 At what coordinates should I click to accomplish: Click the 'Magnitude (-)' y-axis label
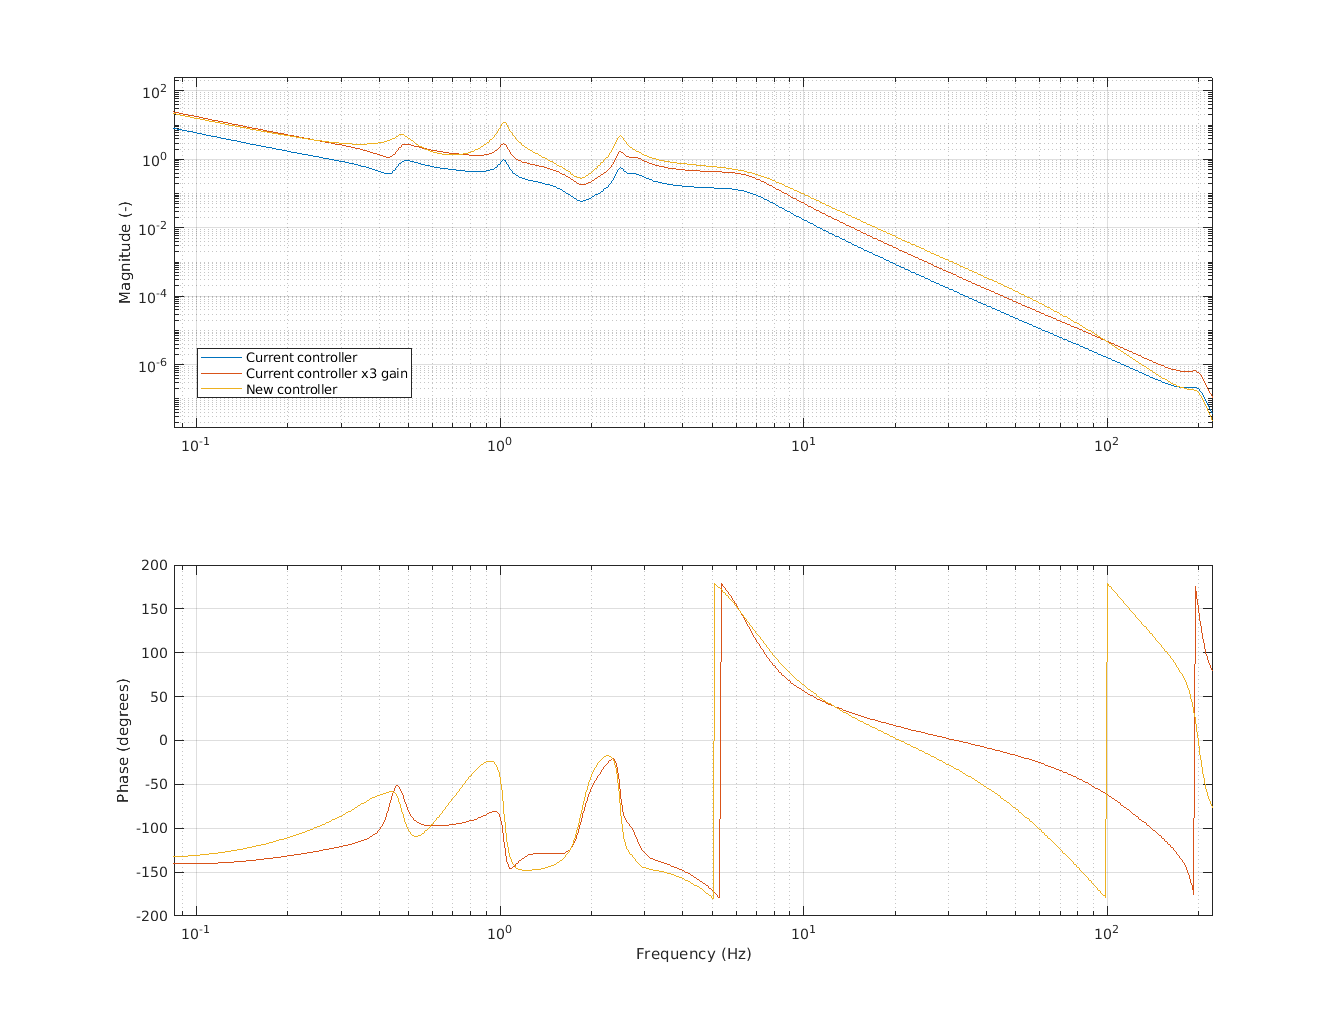point(125,252)
